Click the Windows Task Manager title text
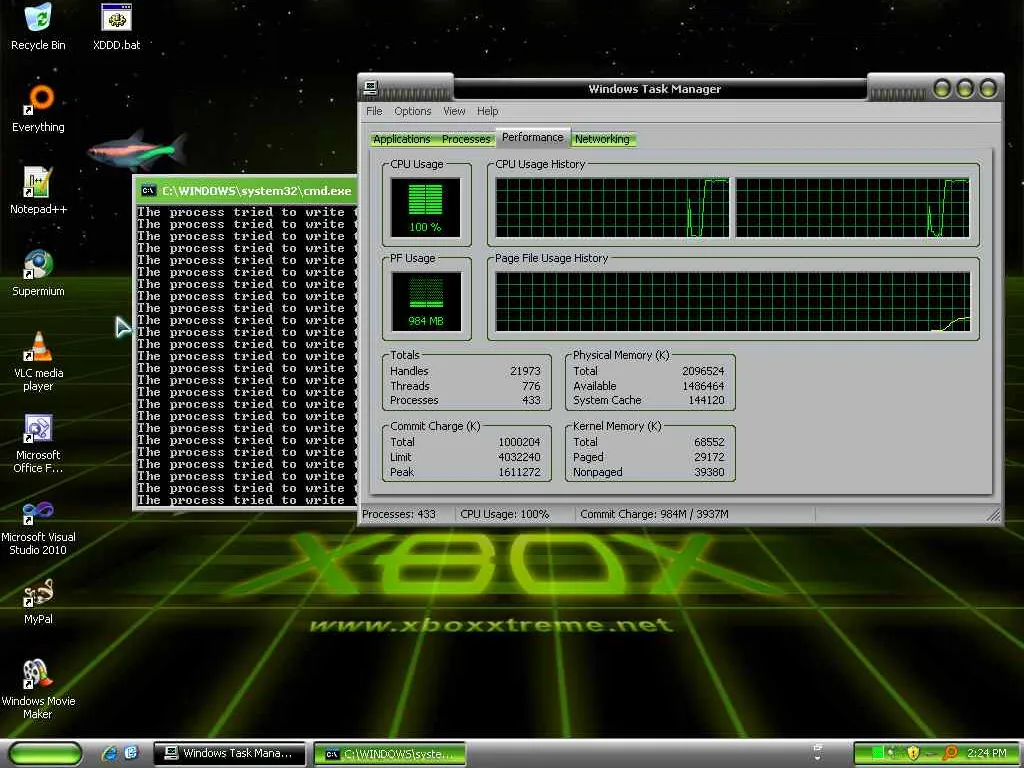Screen dimensions: 1024x768 point(654,89)
